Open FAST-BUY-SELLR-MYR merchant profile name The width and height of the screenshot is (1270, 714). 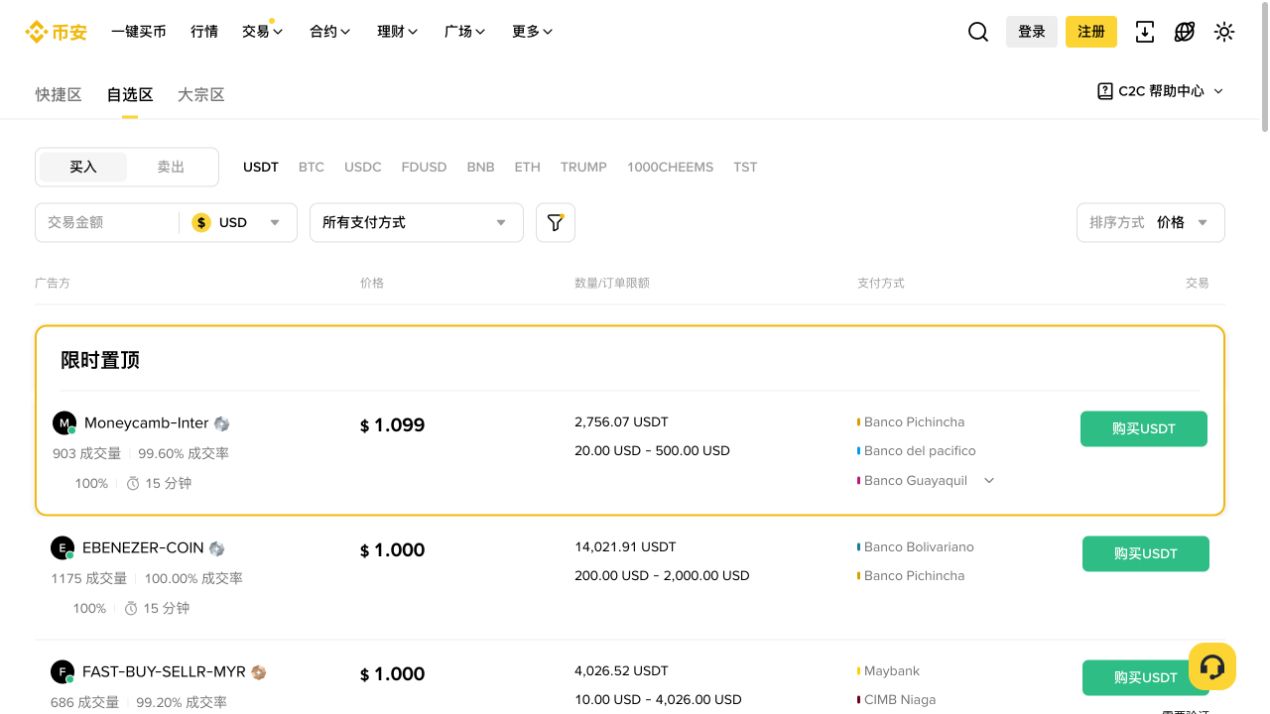(164, 672)
